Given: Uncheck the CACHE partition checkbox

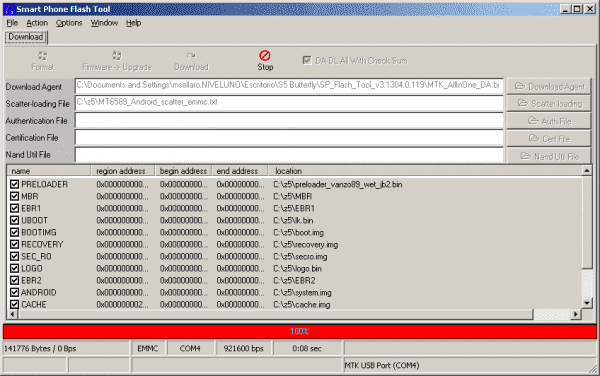Looking at the screenshot, I should pyautogui.click(x=15, y=304).
